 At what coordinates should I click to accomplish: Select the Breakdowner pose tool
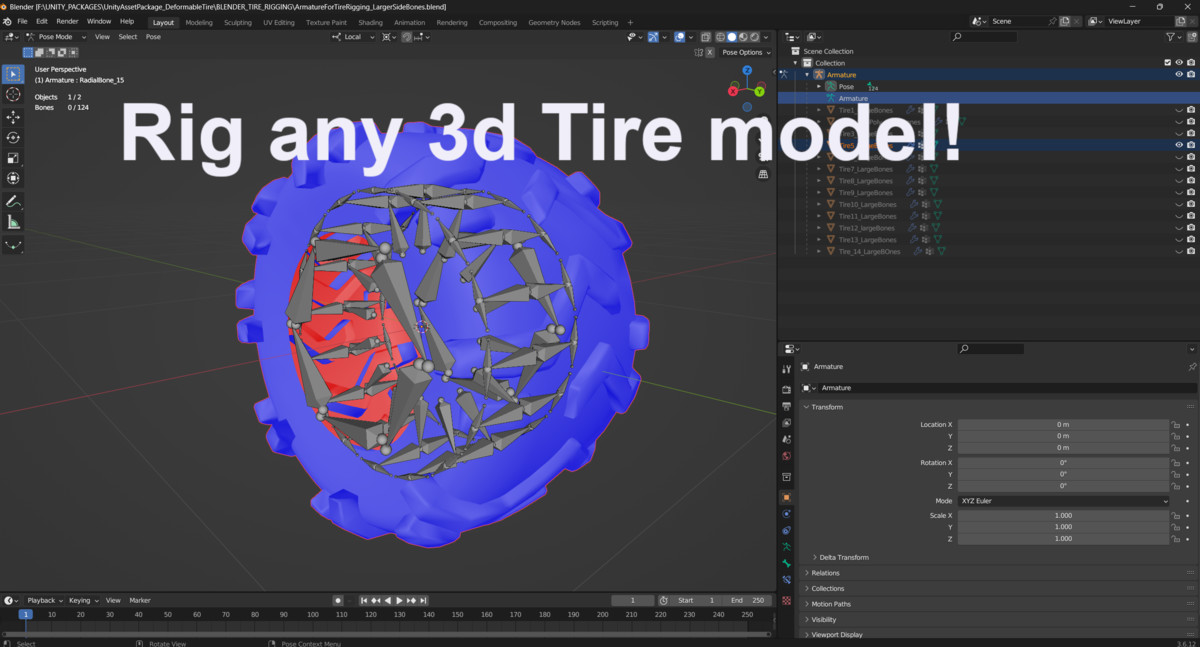click(x=13, y=245)
